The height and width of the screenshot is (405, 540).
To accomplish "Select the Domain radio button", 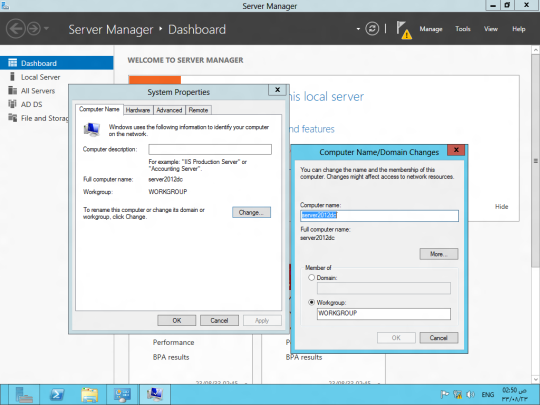I will [x=311, y=277].
